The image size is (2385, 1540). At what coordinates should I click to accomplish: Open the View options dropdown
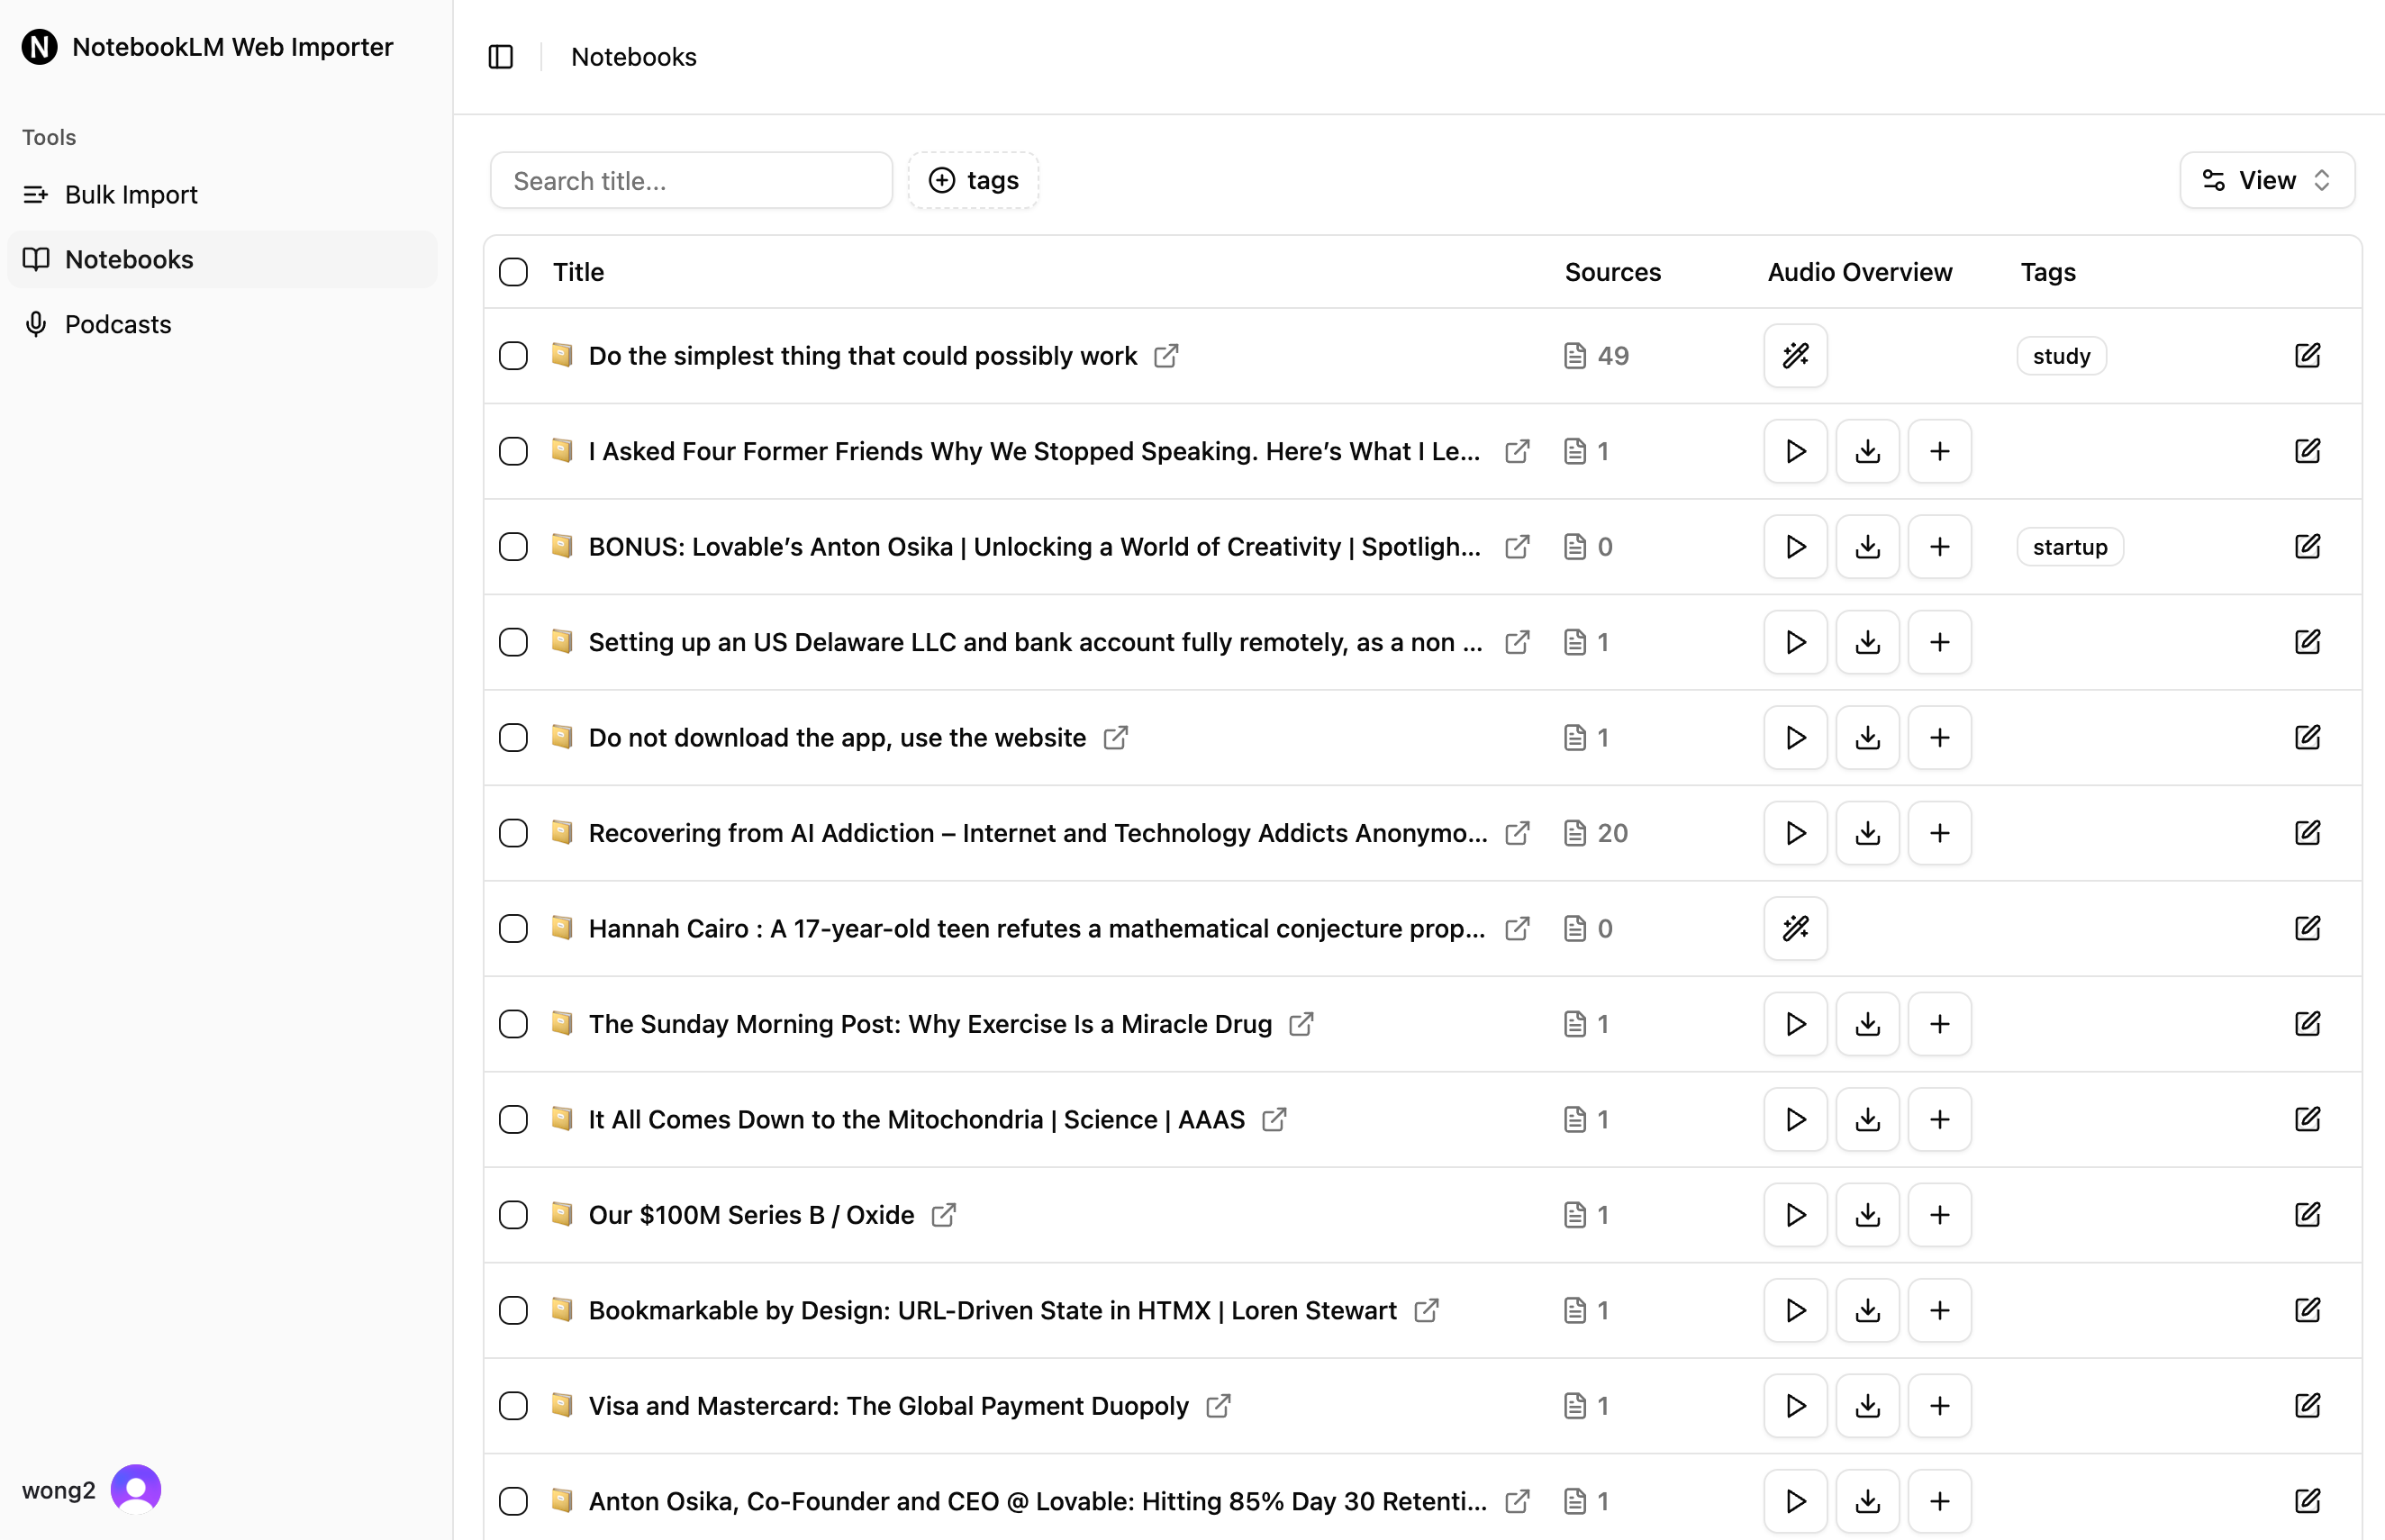pos(2266,180)
